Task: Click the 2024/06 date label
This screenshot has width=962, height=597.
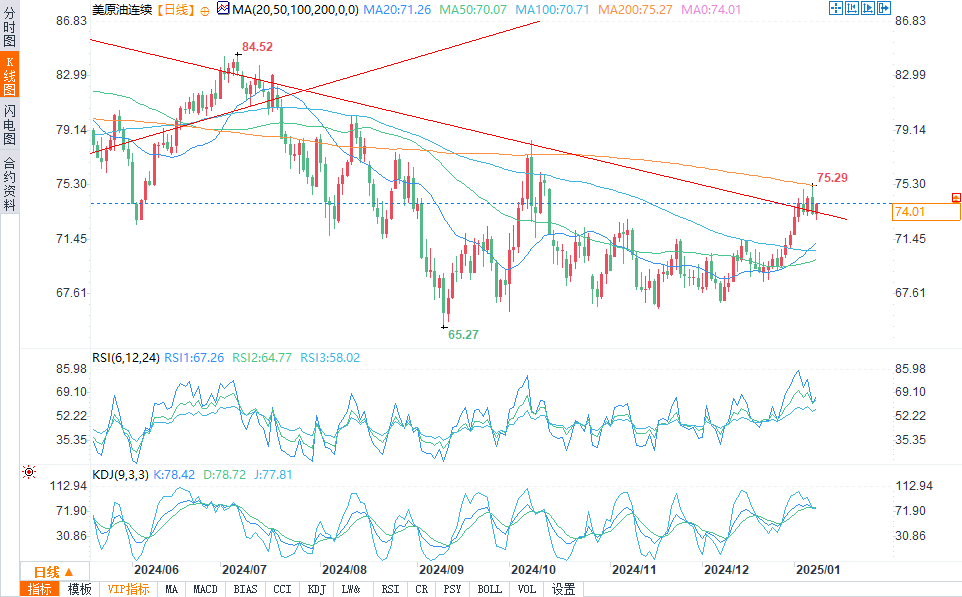Action: point(156,569)
